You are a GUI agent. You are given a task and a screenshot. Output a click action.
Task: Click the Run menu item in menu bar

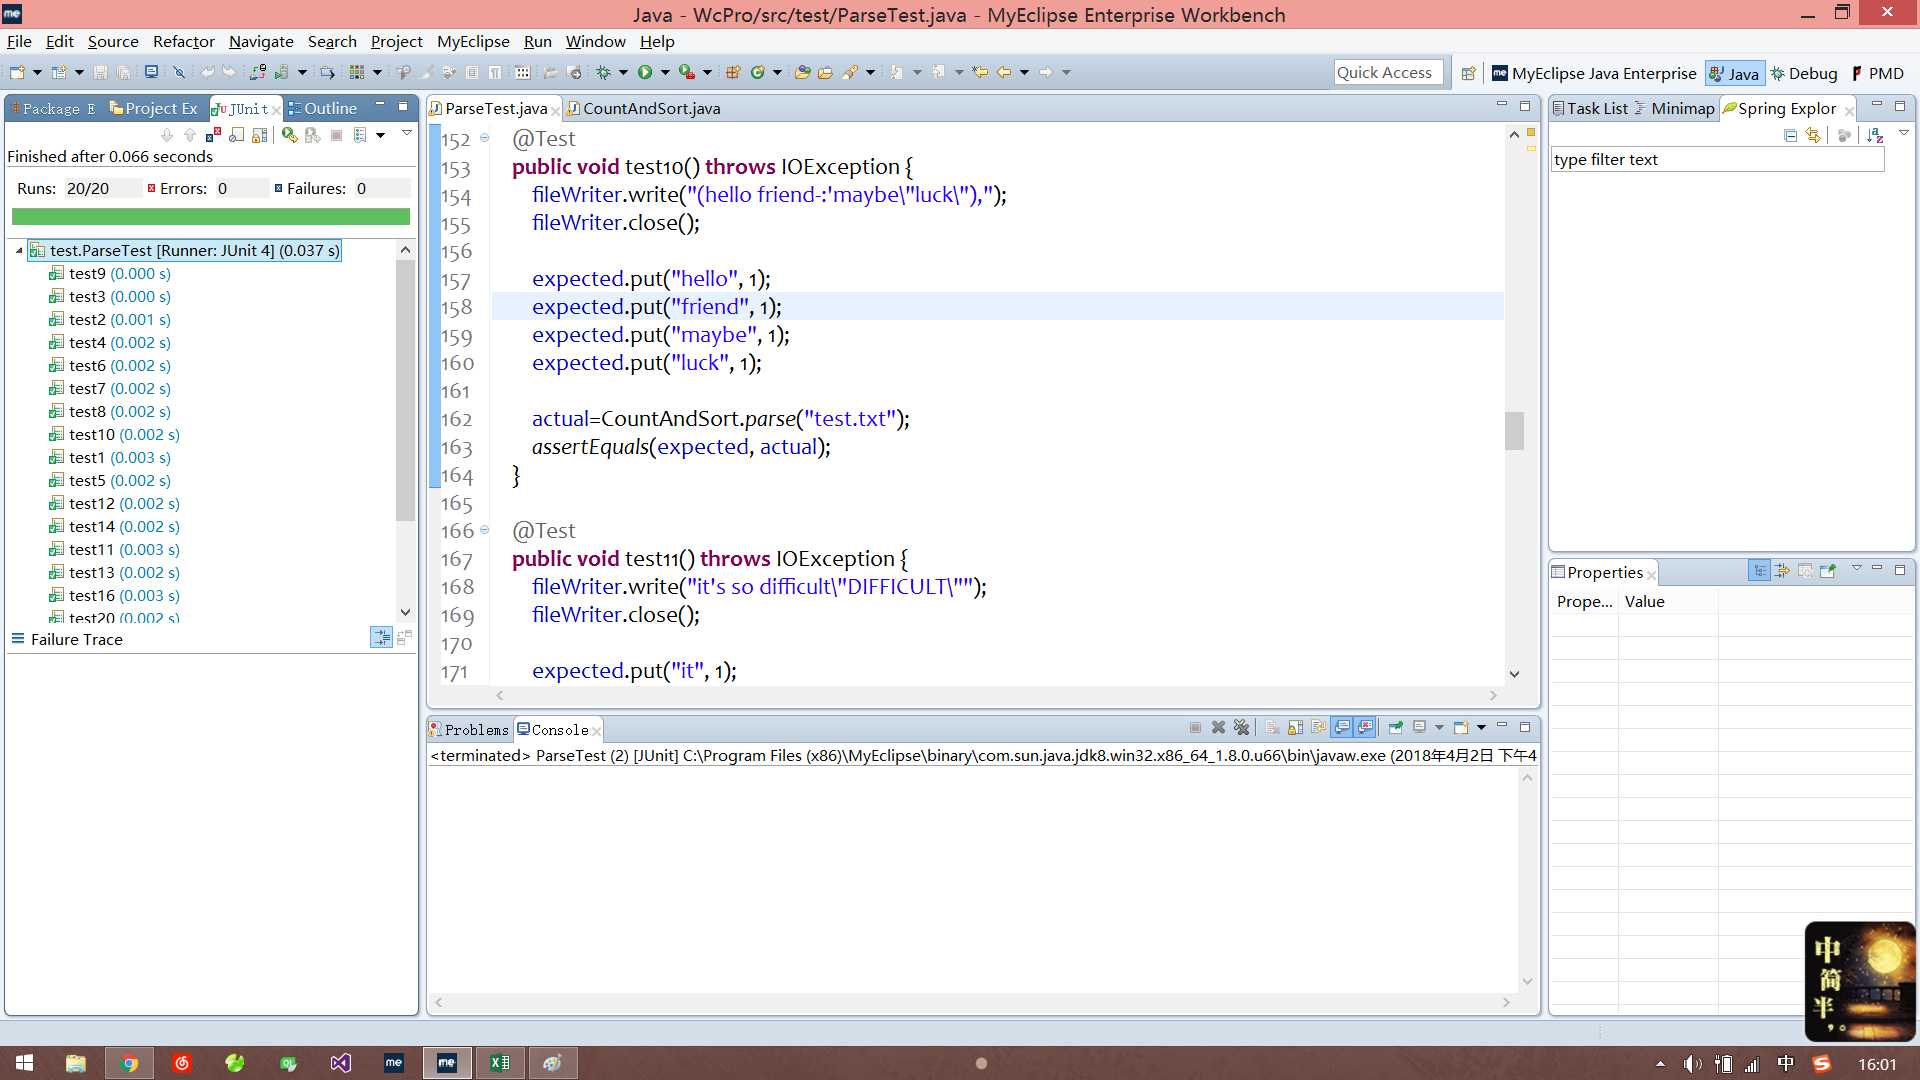(x=537, y=41)
